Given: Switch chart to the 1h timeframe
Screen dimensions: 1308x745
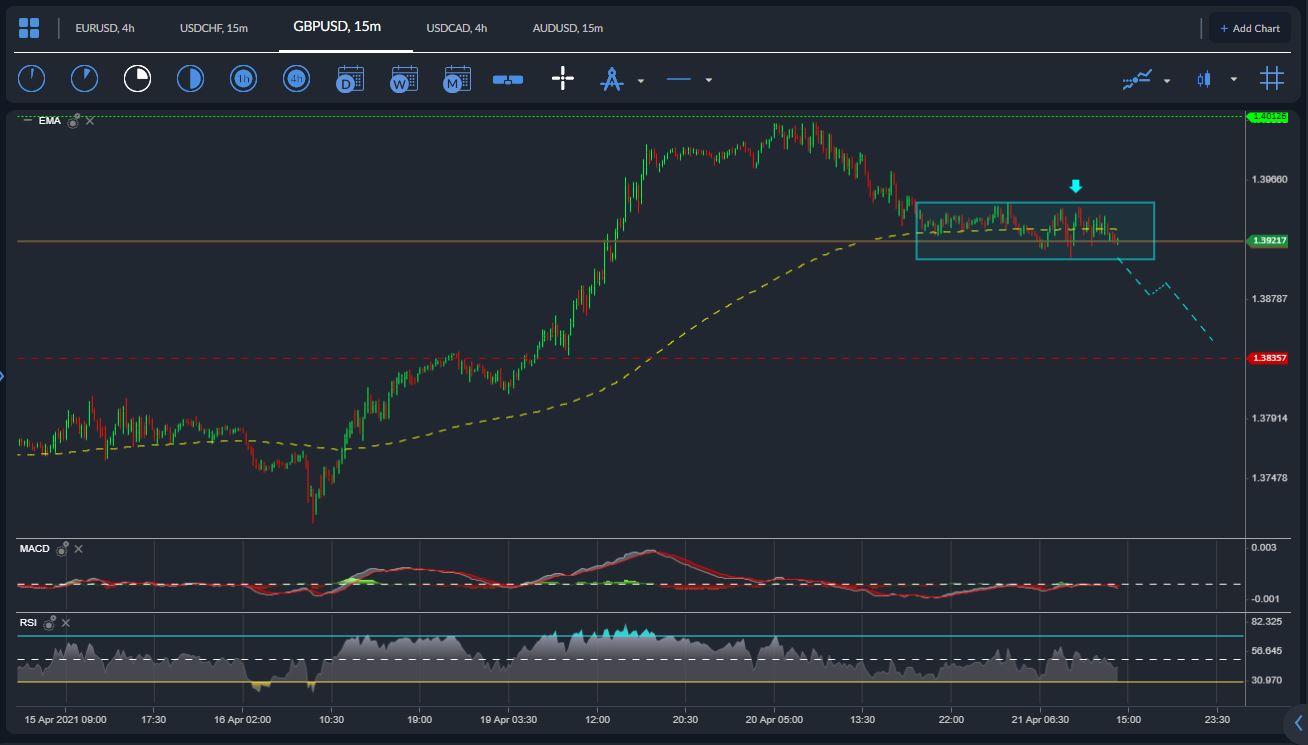Looking at the screenshot, I should [243, 78].
